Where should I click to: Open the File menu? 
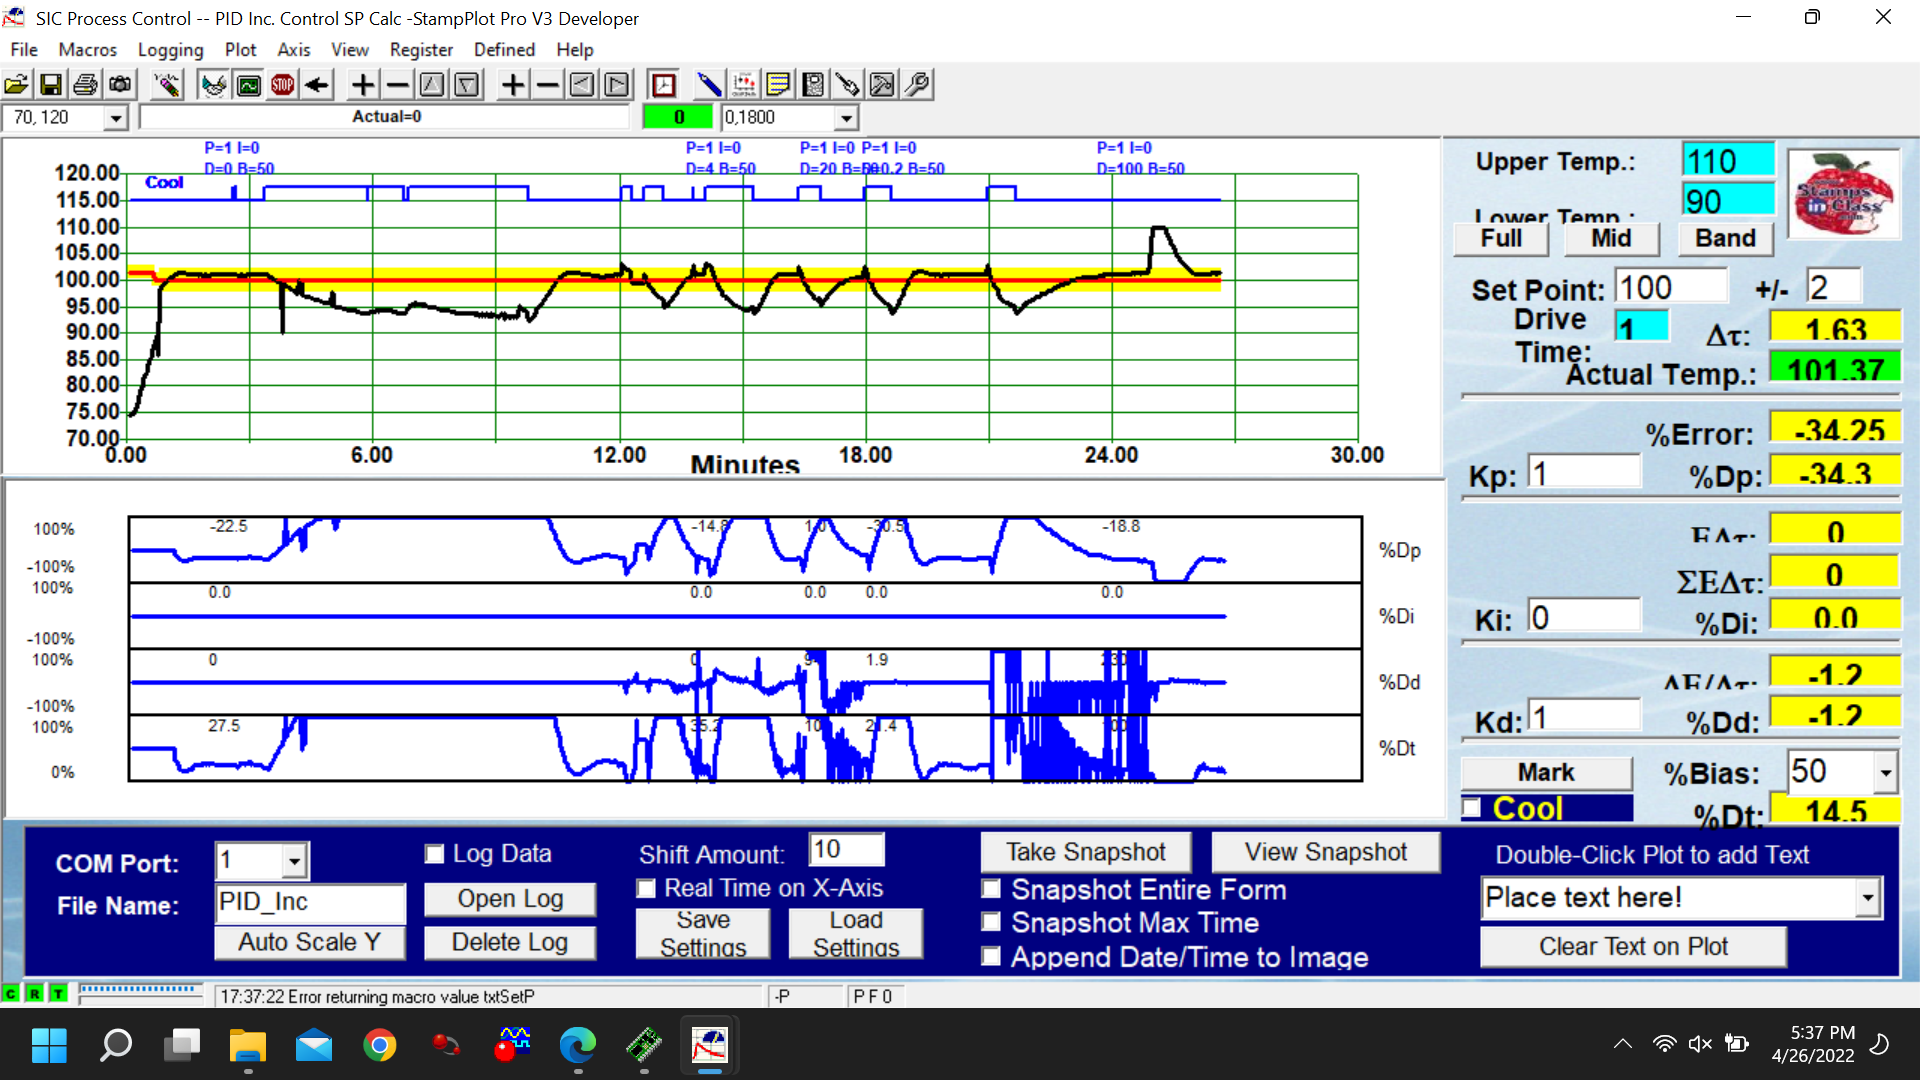tap(24, 50)
